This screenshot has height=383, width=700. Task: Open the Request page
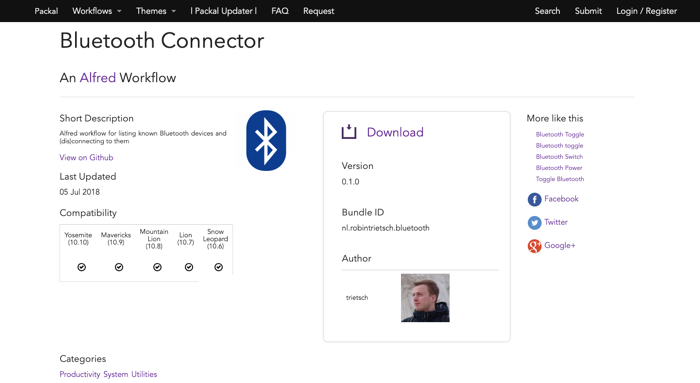(x=318, y=11)
